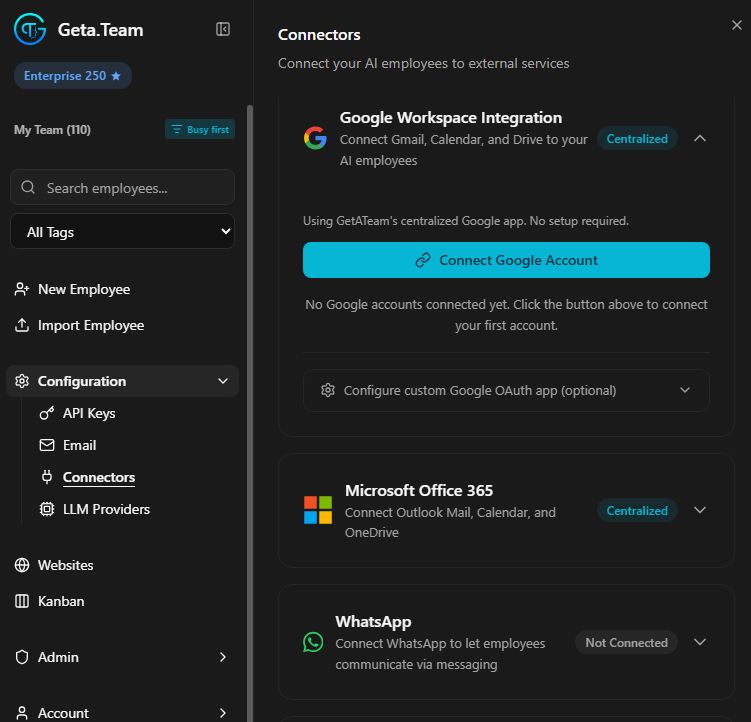Click the LLM Providers chip icon
The width and height of the screenshot is (751, 722).
tap(46, 509)
